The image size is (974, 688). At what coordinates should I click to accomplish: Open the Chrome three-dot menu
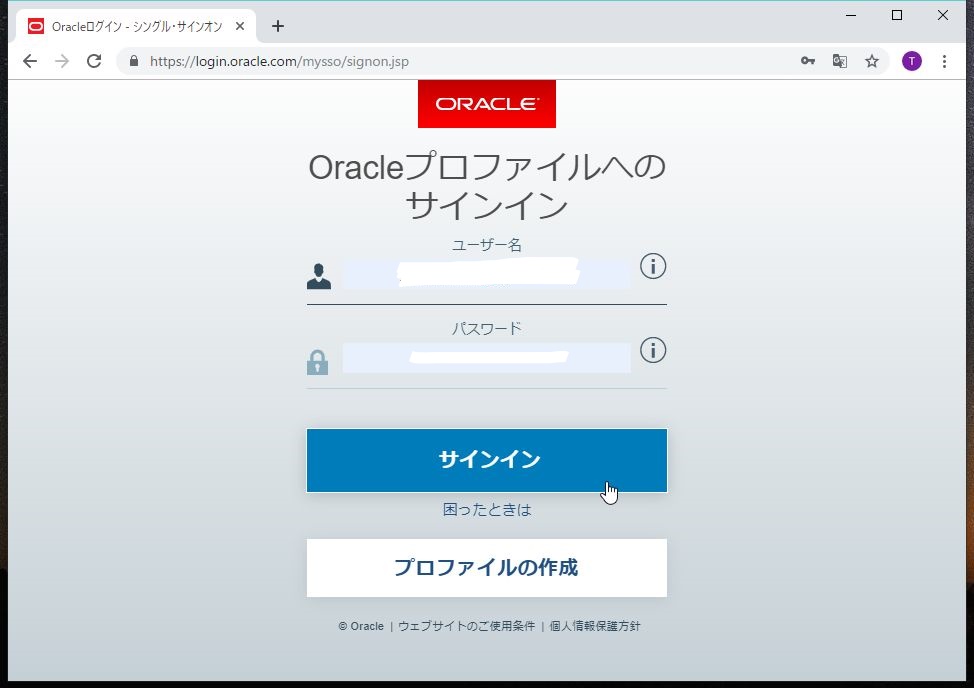pyautogui.click(x=944, y=61)
